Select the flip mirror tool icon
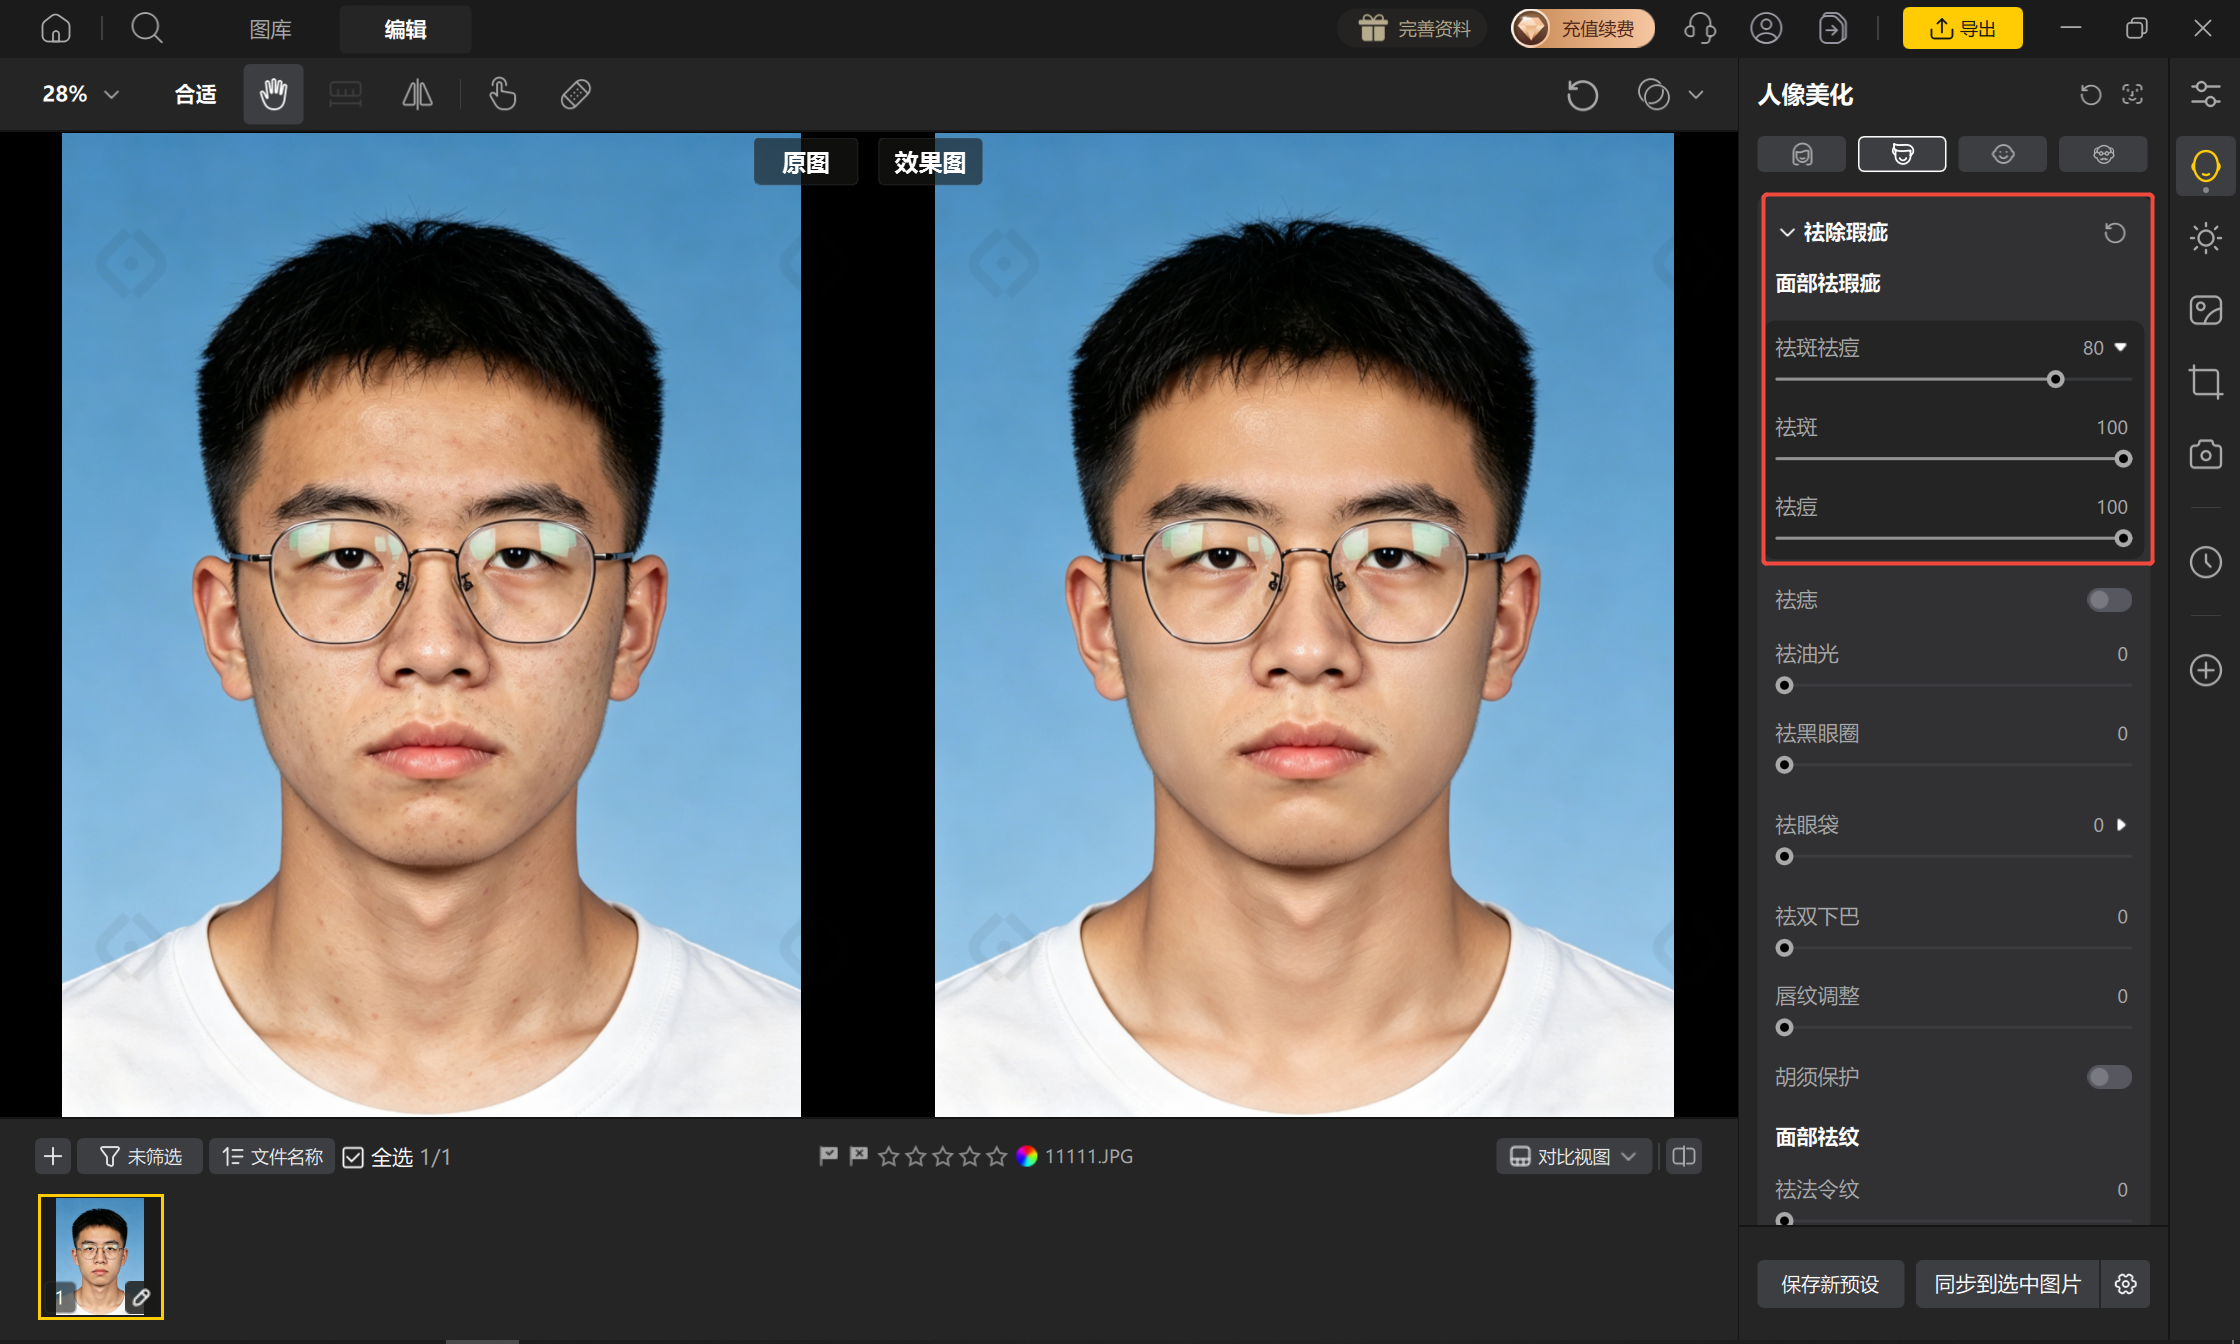Viewport: 2240px width, 1344px height. (x=417, y=94)
